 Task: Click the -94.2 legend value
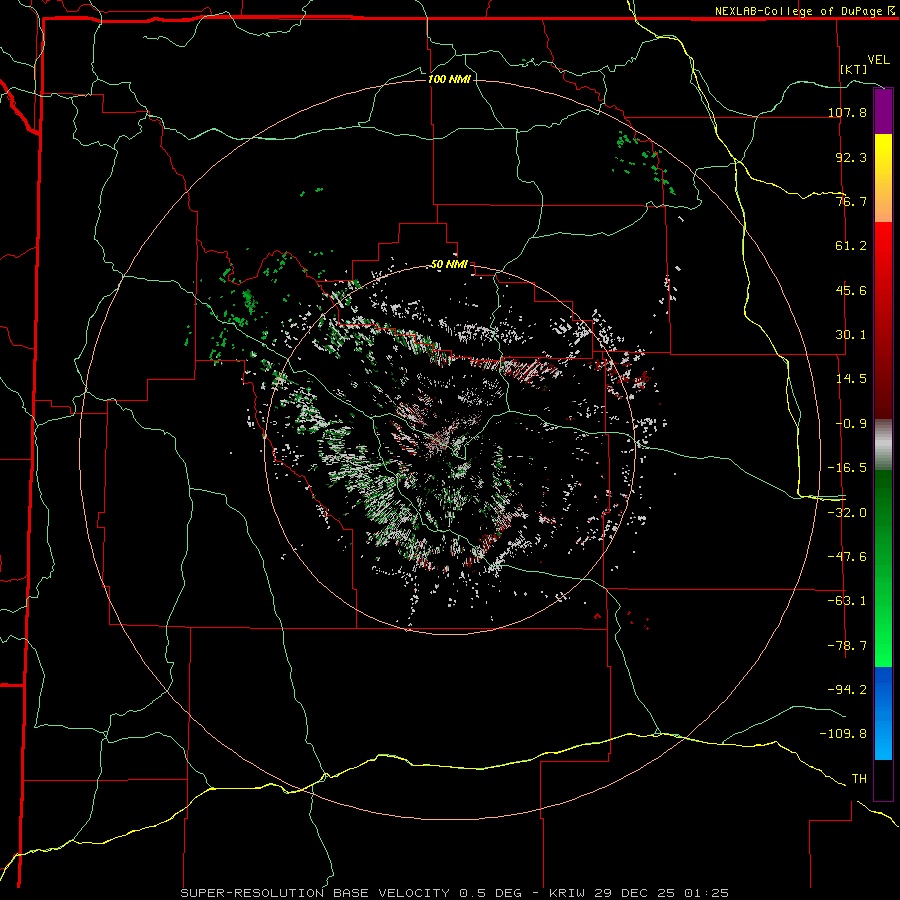[847, 690]
